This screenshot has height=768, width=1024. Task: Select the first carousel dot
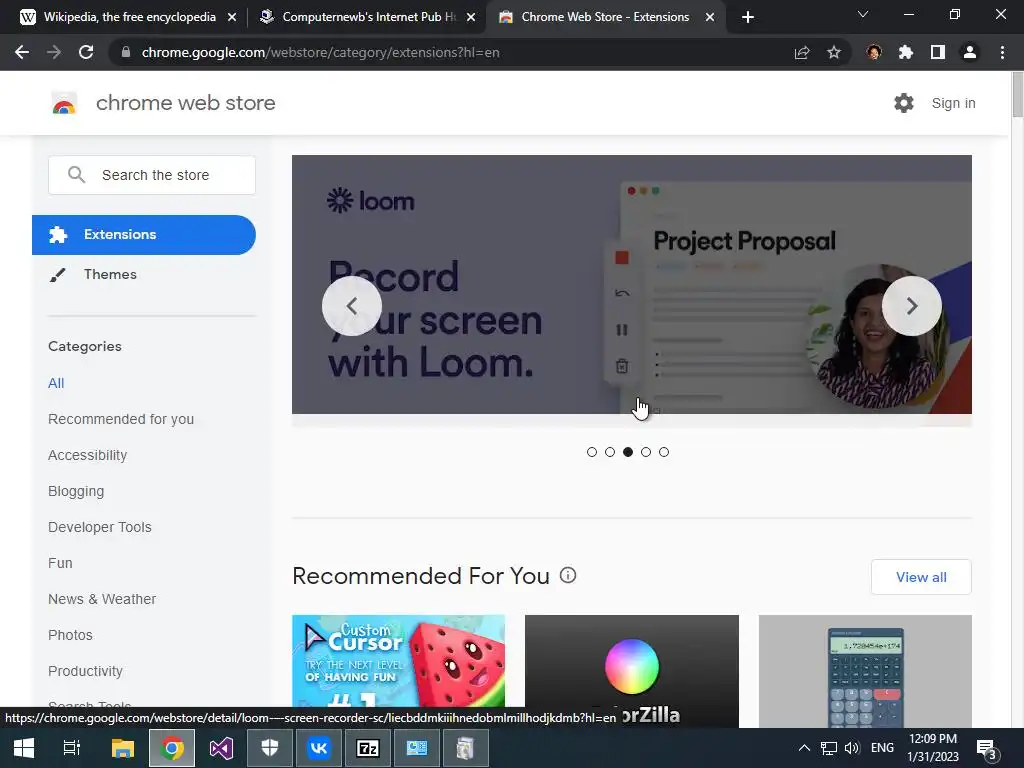tap(592, 452)
